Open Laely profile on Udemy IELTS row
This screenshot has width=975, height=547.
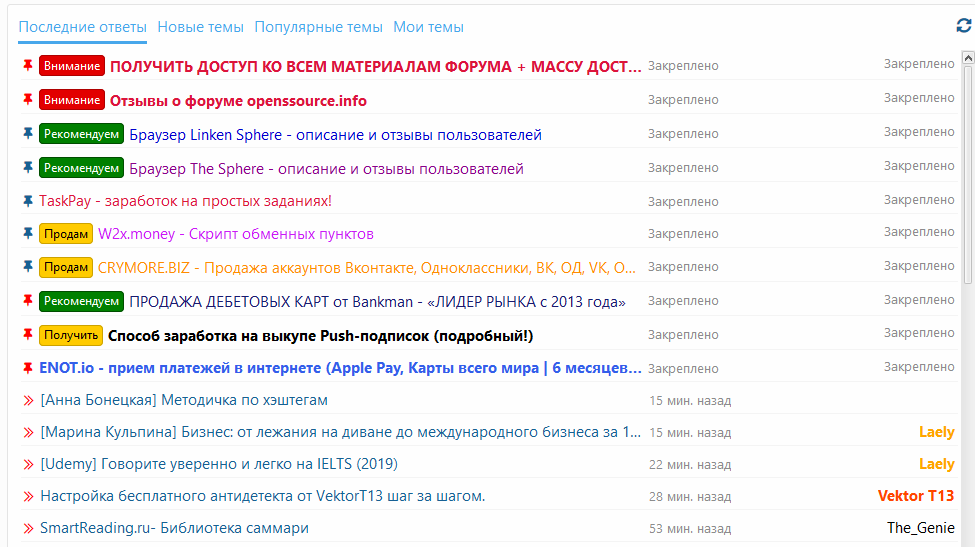(x=936, y=464)
